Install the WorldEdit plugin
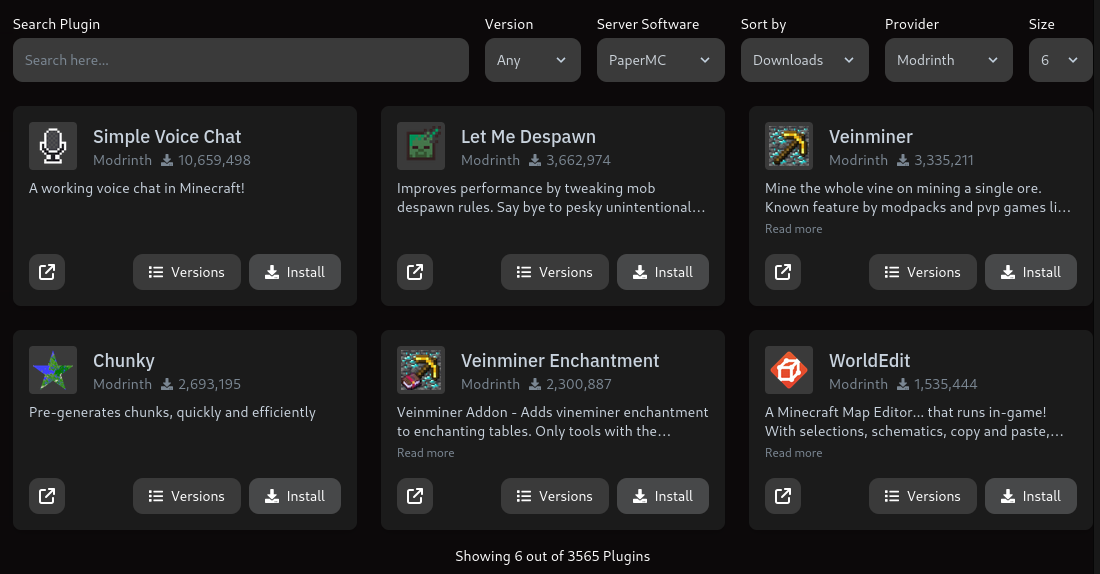The image size is (1100, 574). pyautogui.click(x=1031, y=496)
